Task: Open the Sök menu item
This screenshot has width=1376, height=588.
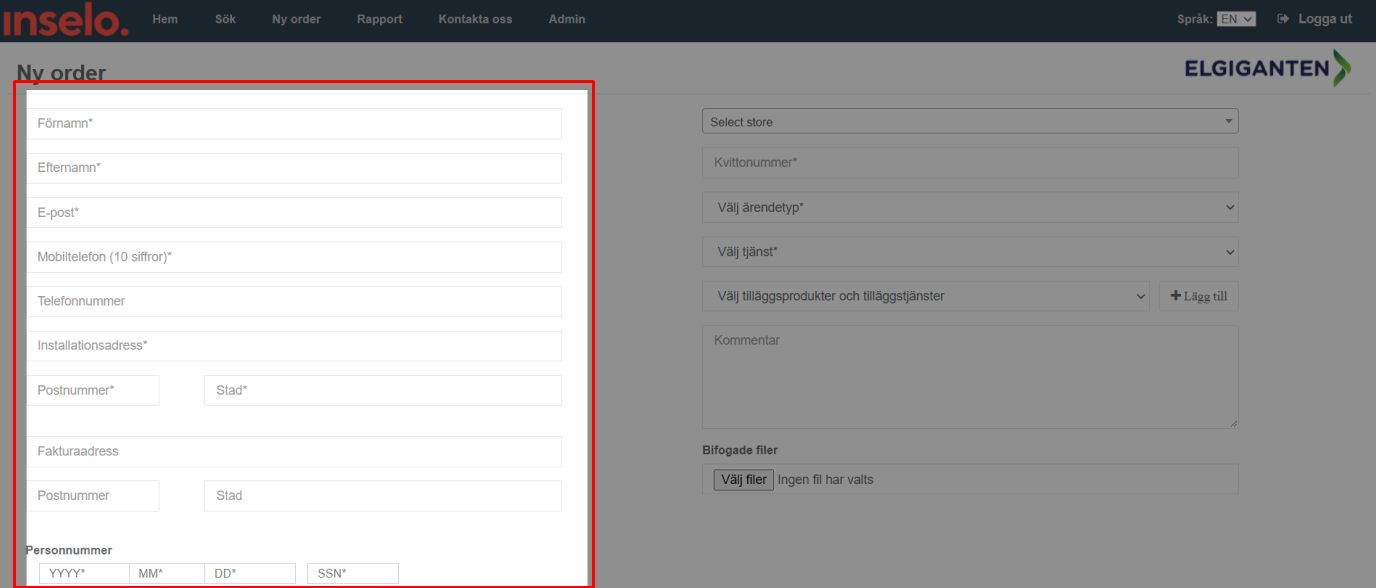Action: (225, 19)
